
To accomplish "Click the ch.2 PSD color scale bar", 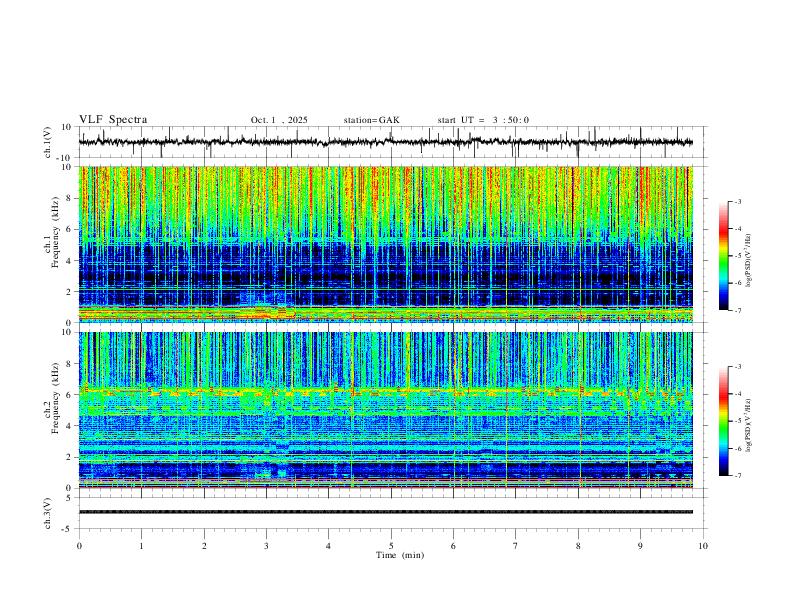I will [723, 421].
